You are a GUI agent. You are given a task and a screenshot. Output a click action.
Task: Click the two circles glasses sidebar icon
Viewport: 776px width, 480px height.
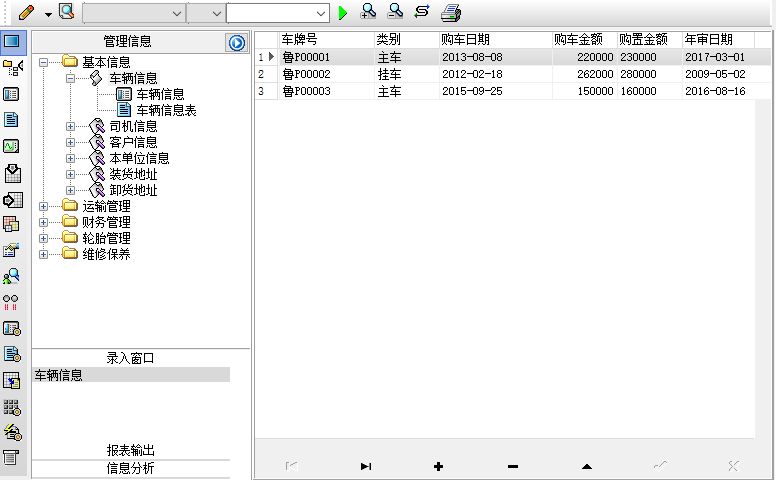click(11, 302)
